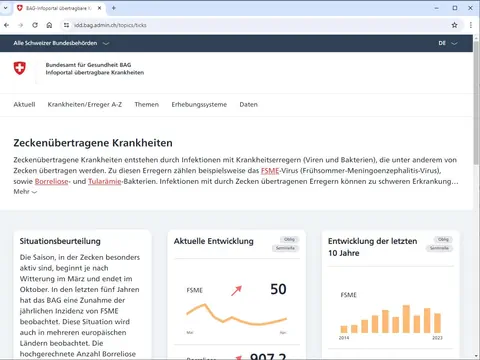Click Oblig tag in Aktuelle Entwicklung card
Viewport: 480px width, 360px height.
[x=289, y=239]
